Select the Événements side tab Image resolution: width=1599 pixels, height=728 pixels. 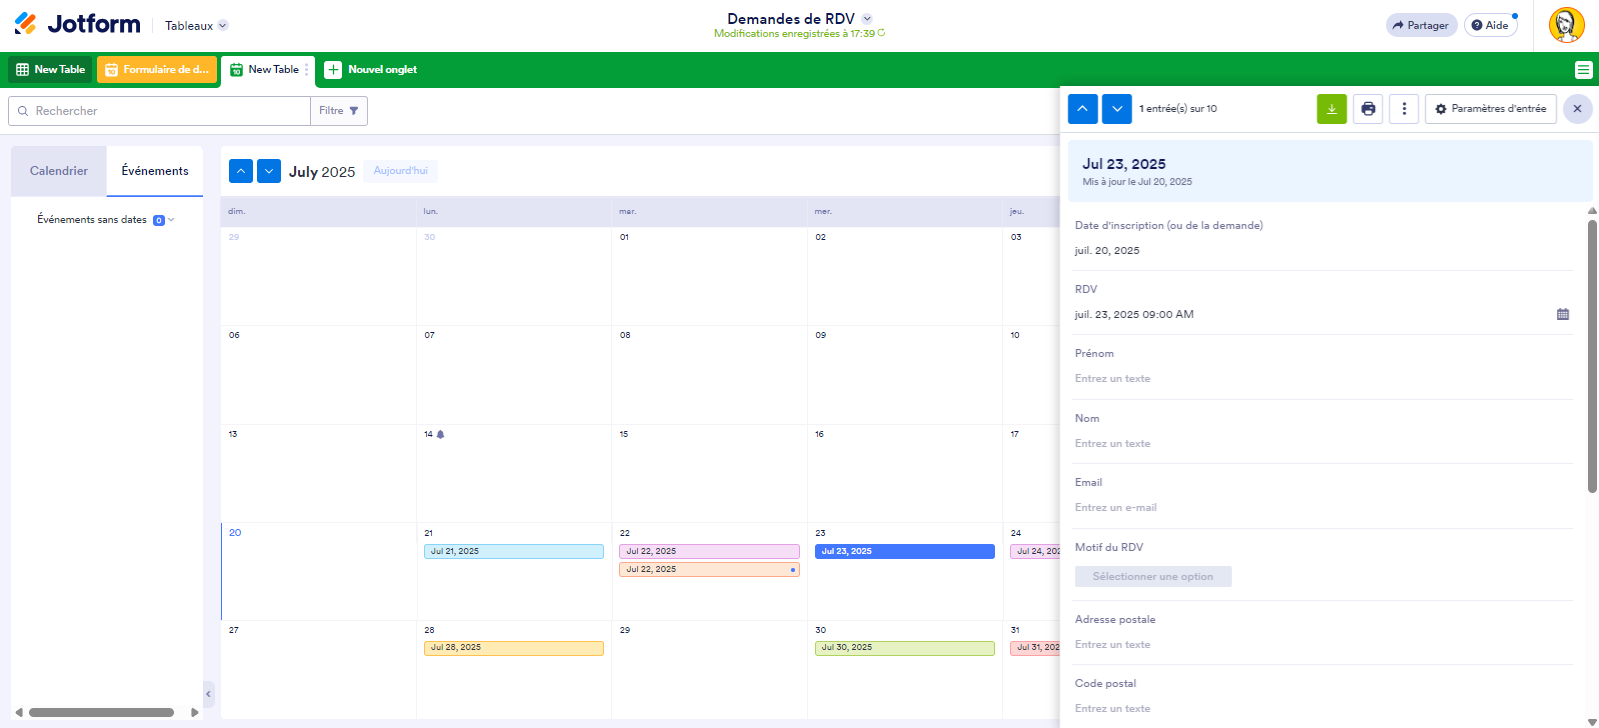click(155, 171)
